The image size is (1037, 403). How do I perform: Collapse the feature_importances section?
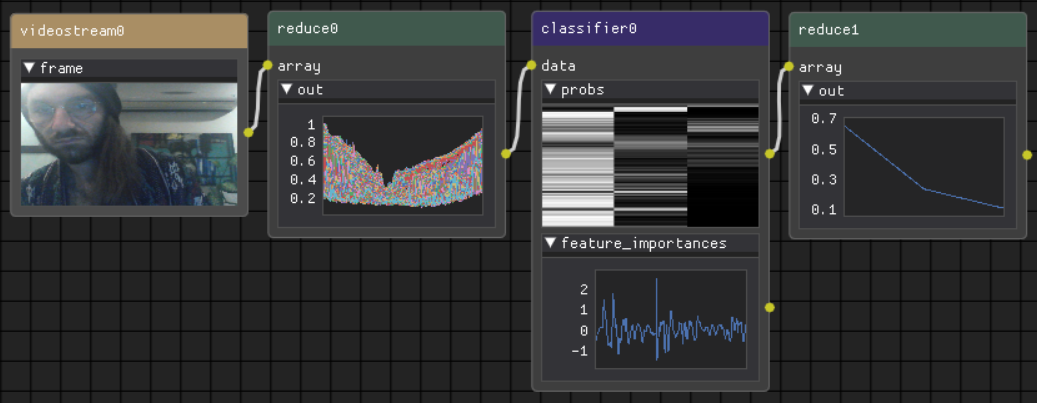[551, 243]
